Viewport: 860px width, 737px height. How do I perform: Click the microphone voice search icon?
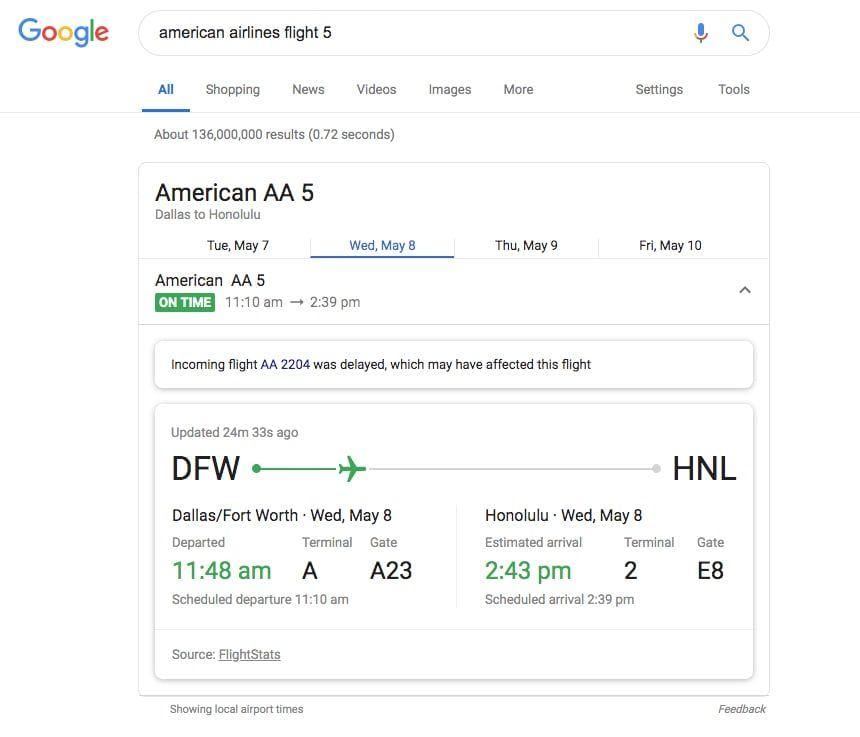tap(701, 33)
